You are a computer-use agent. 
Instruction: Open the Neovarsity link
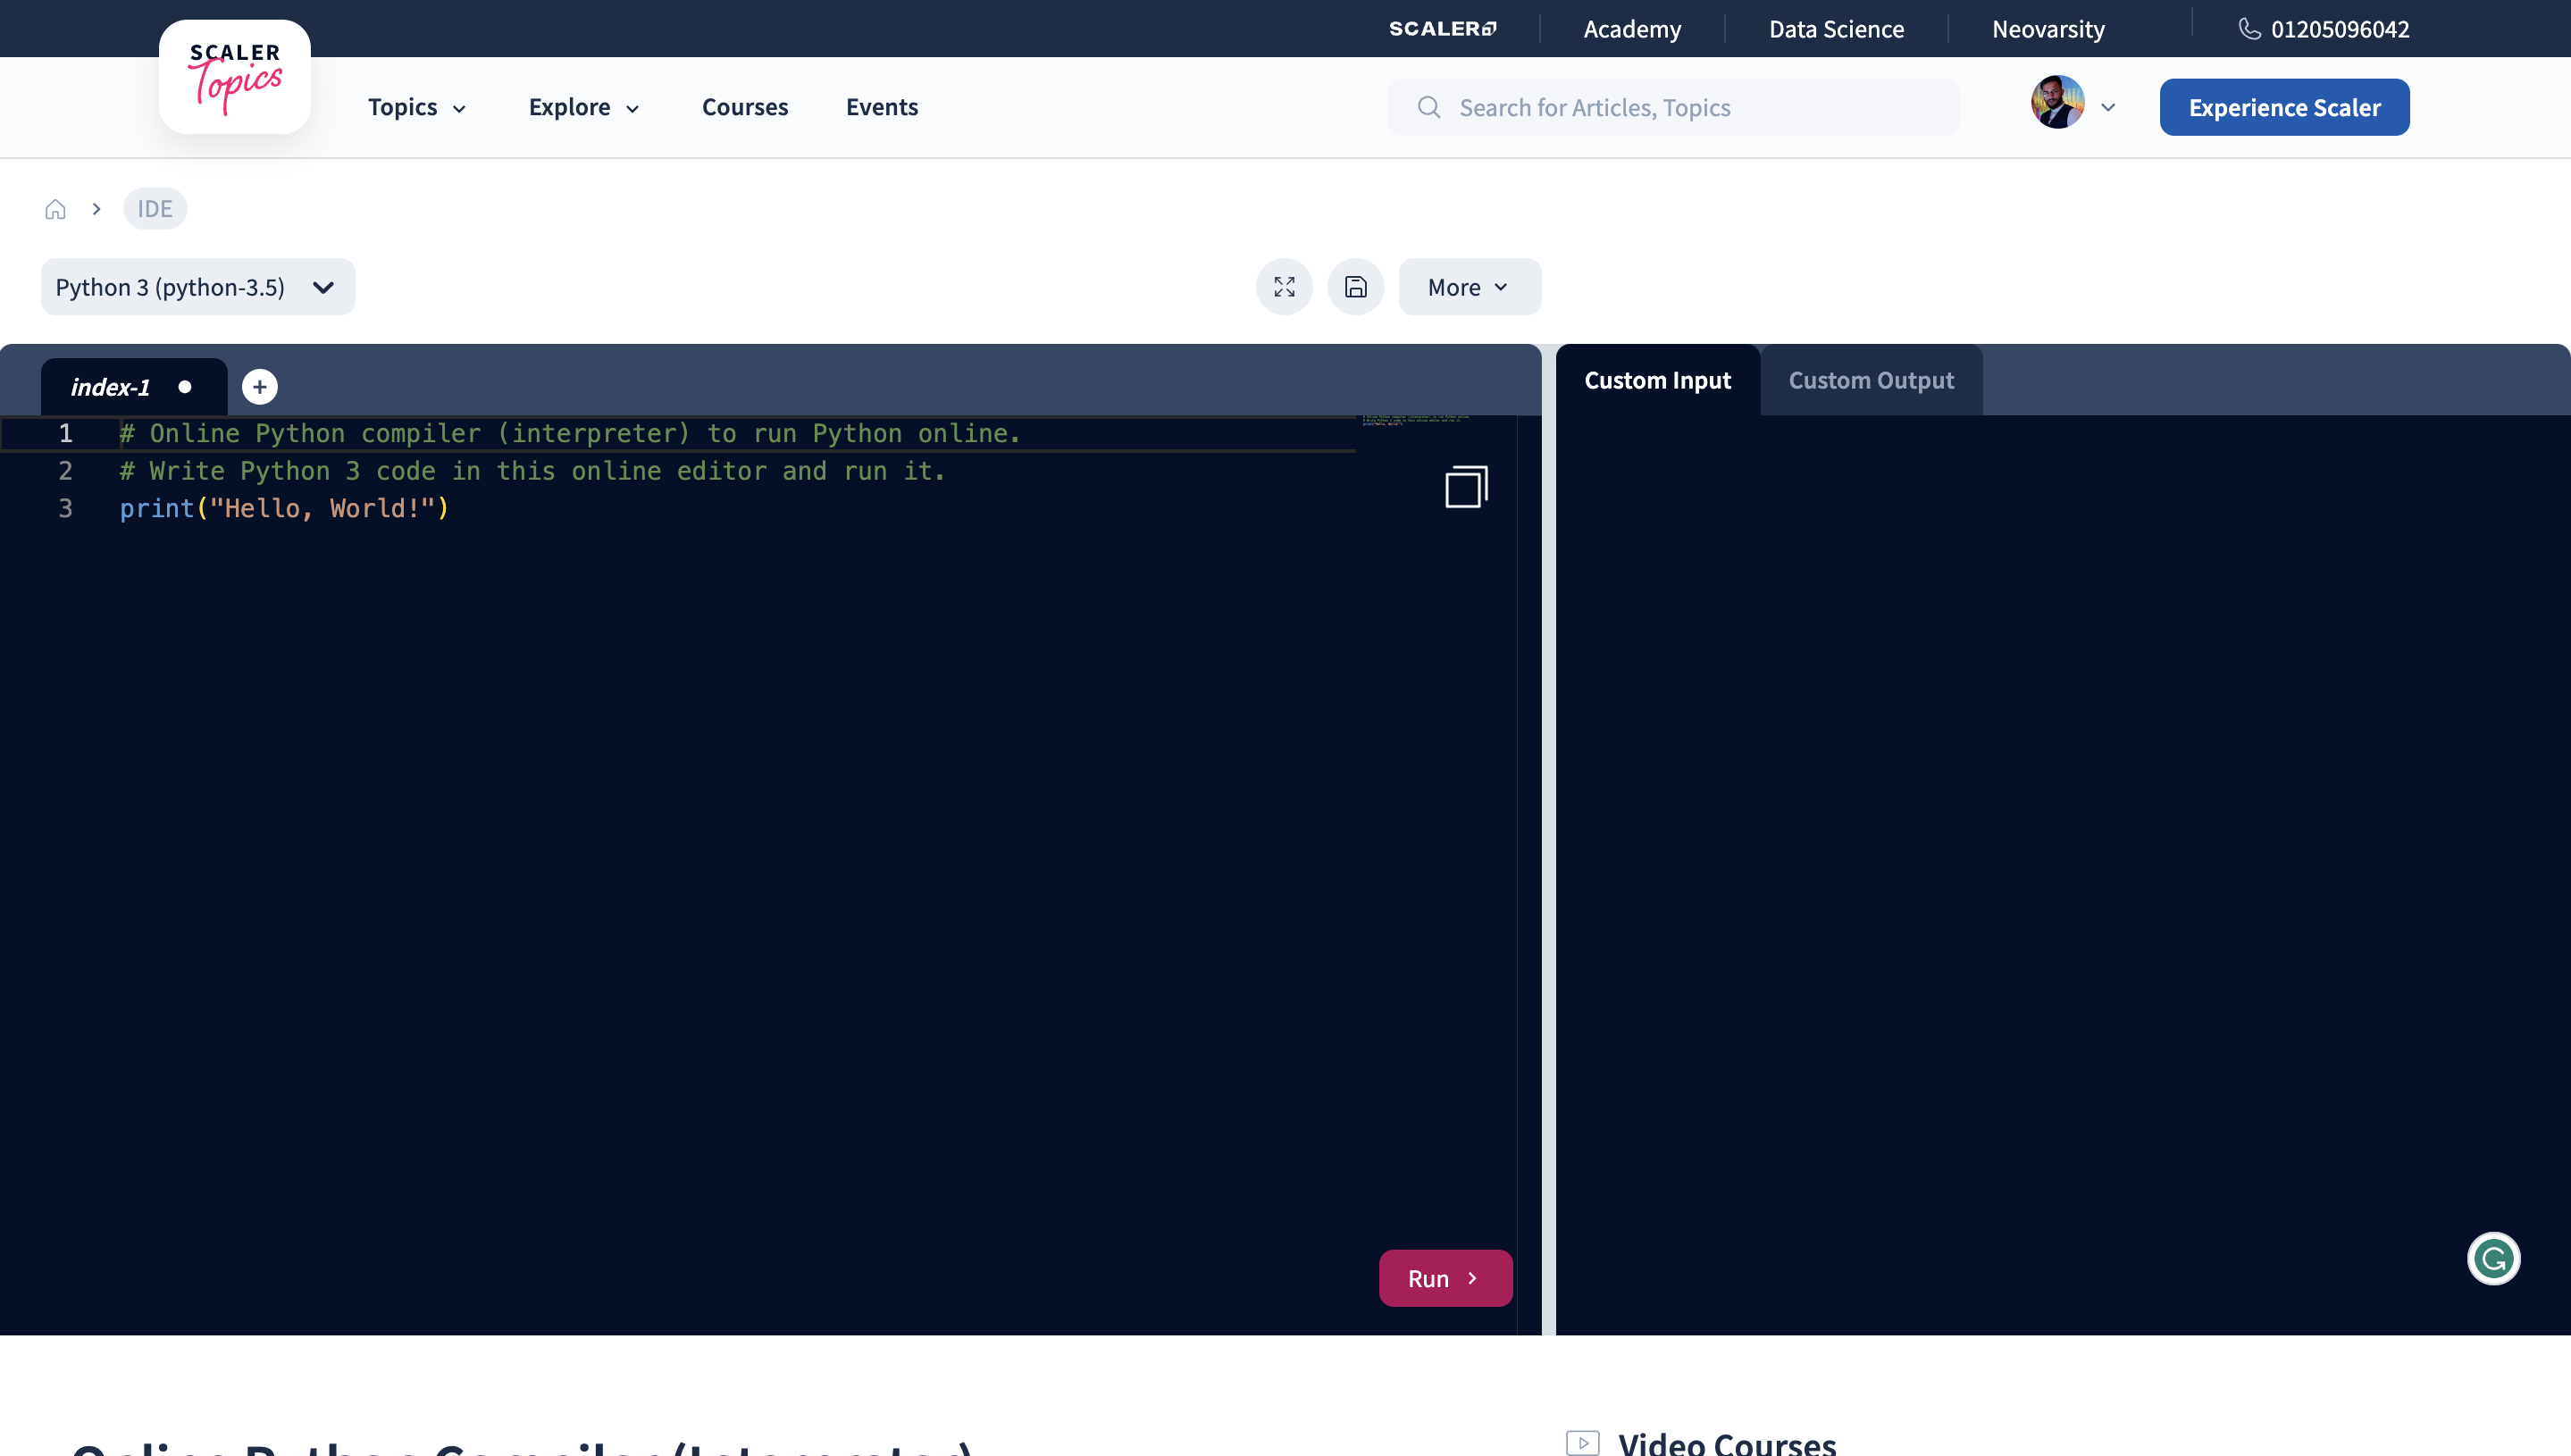click(2048, 29)
